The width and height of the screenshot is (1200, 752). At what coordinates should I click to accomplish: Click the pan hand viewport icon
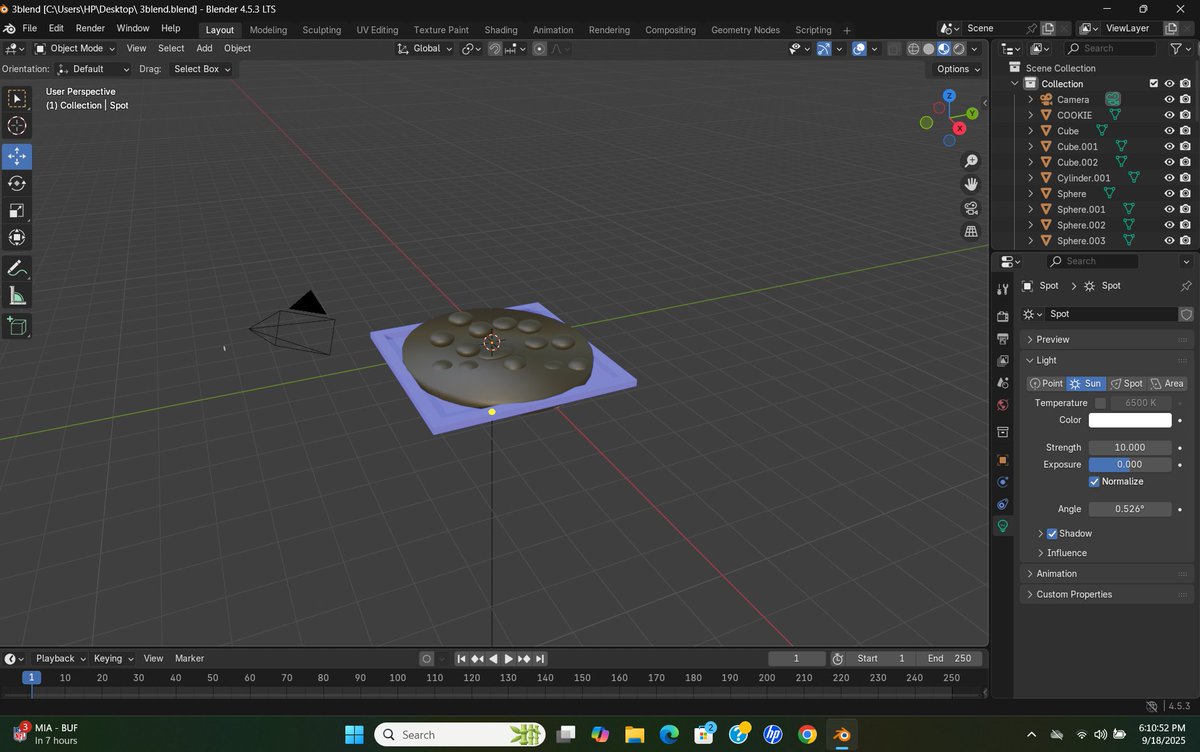970,184
